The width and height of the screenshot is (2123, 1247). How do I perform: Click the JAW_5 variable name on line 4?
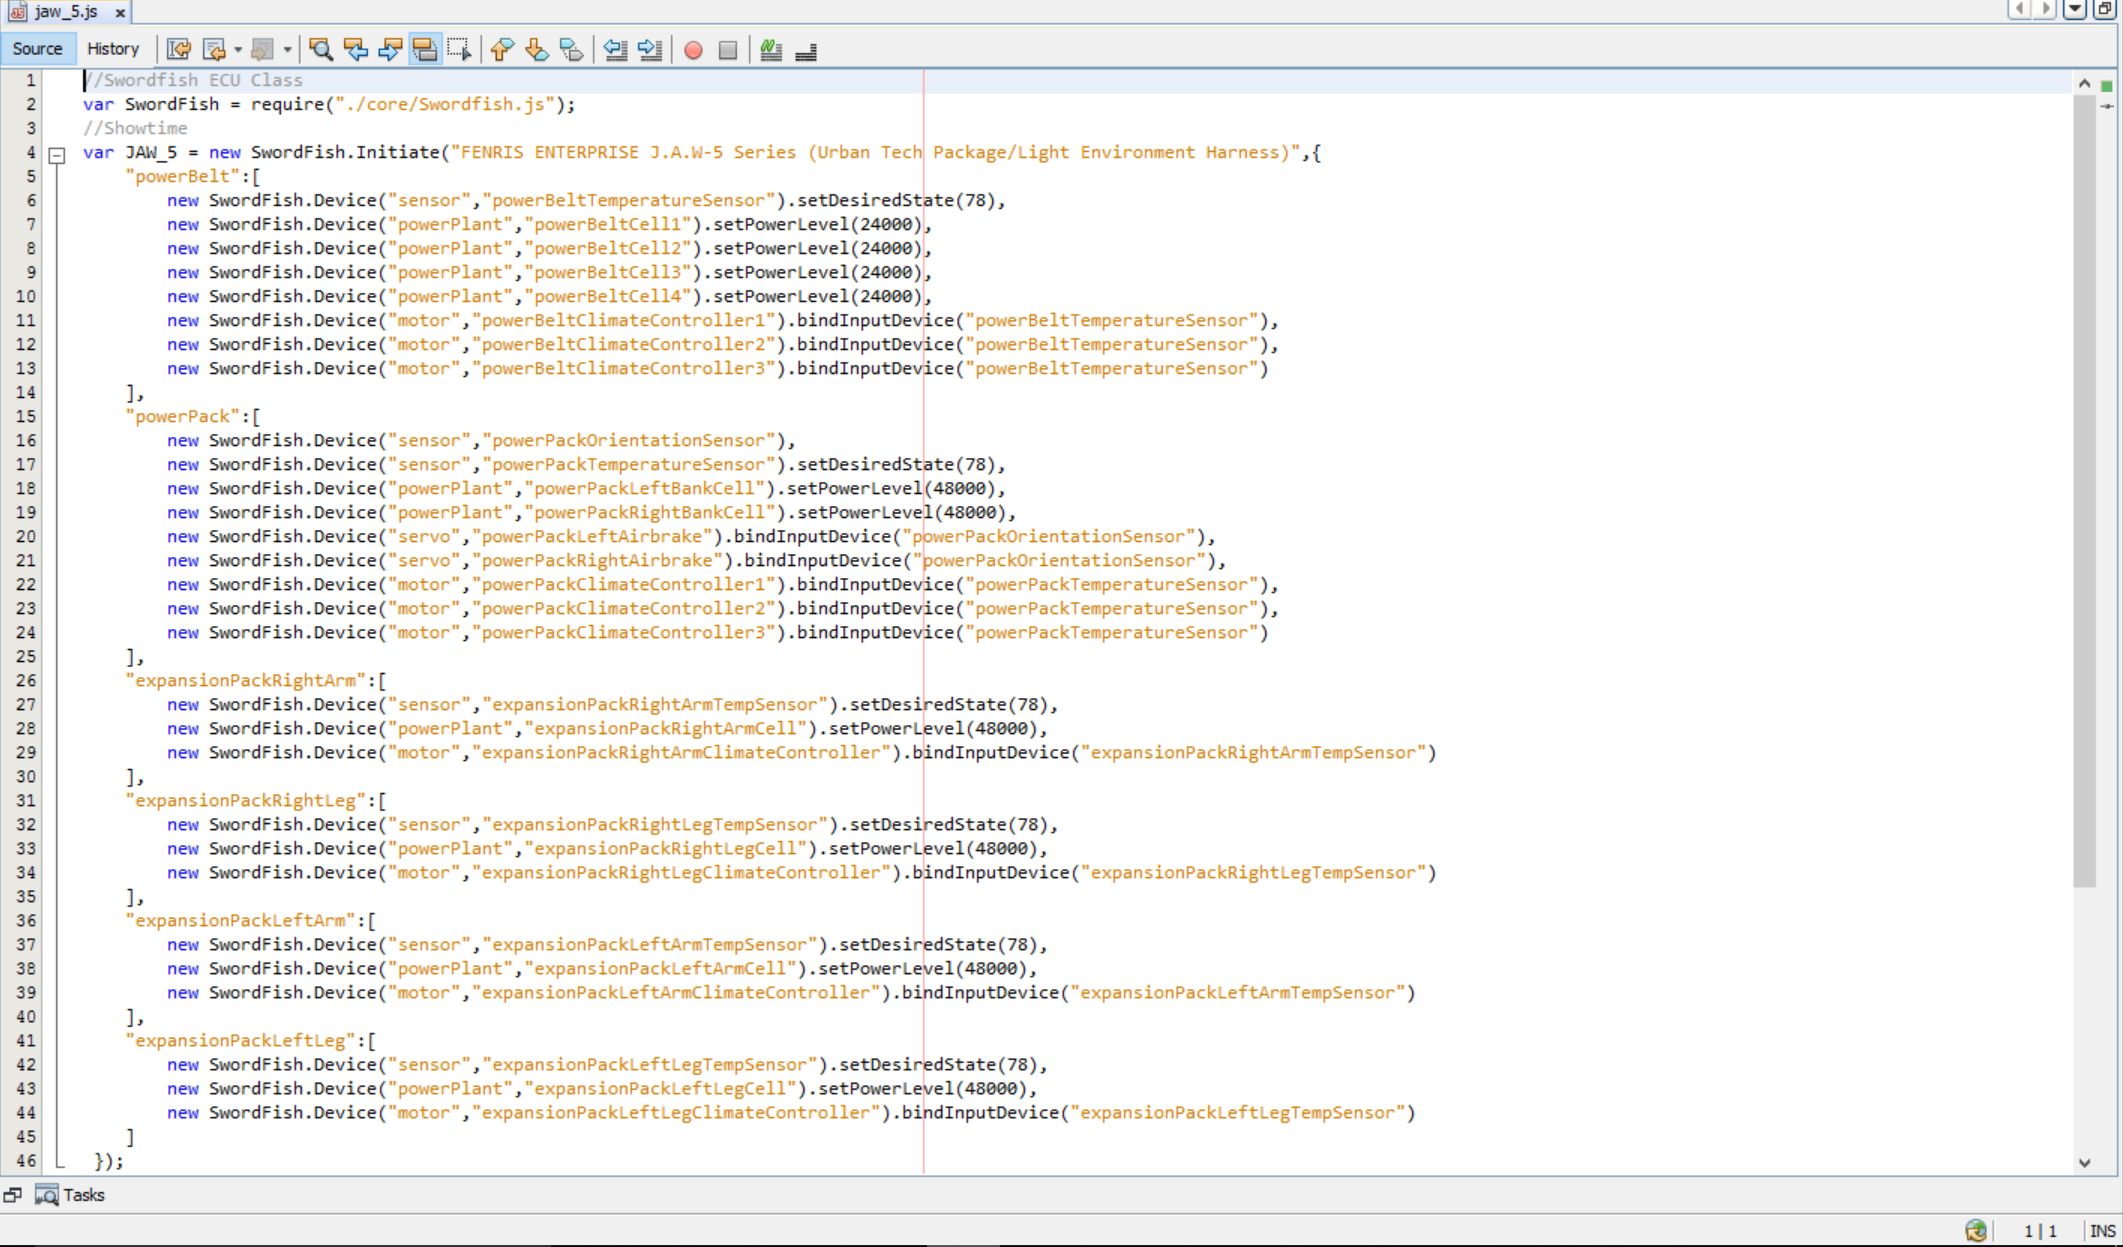point(151,152)
